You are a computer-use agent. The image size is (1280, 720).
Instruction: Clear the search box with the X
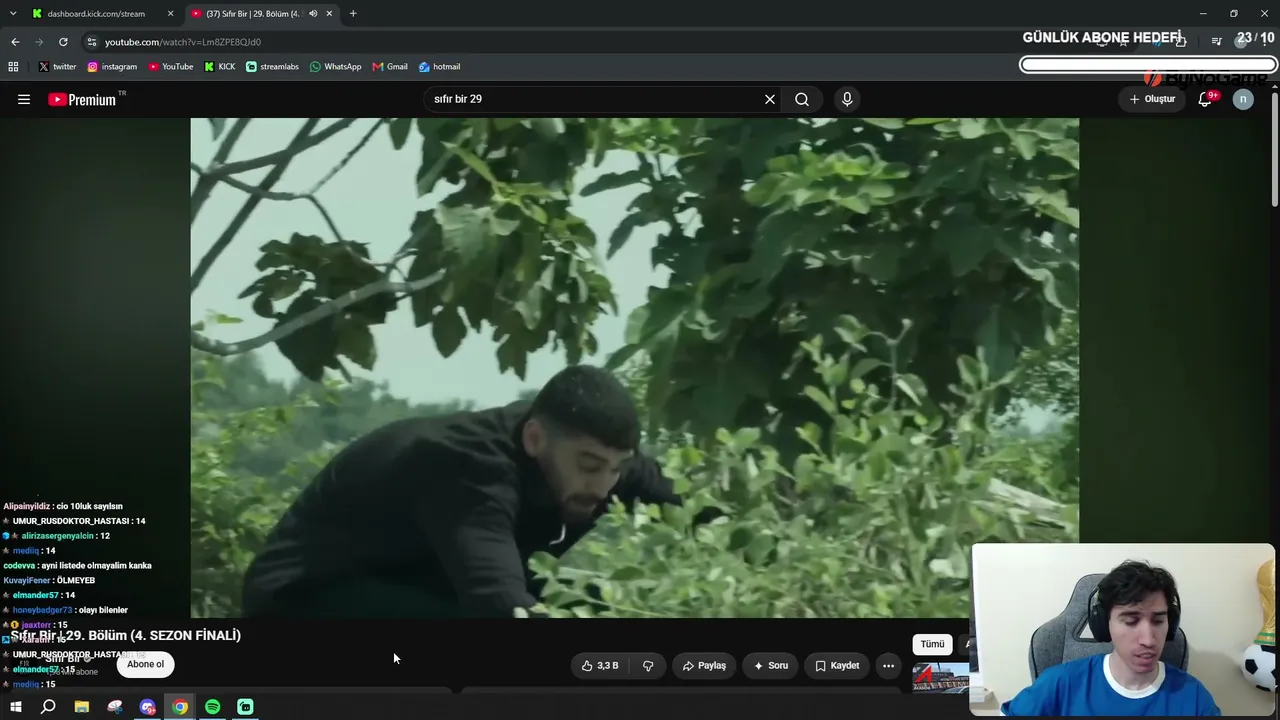(x=770, y=99)
